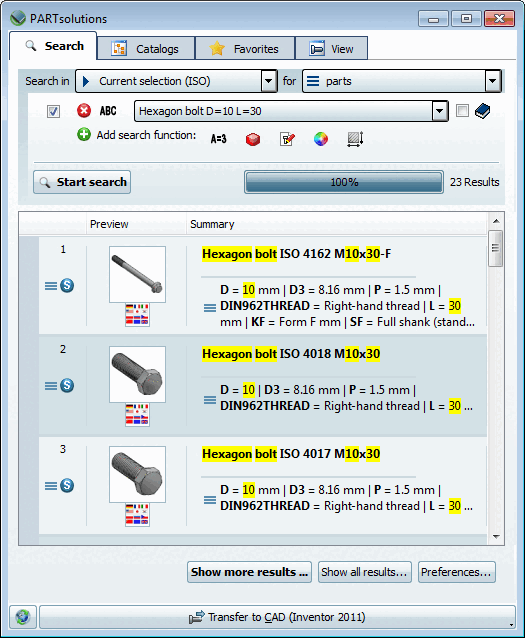Add sketch search function icon
This screenshot has width=525, height=638.
287,139
